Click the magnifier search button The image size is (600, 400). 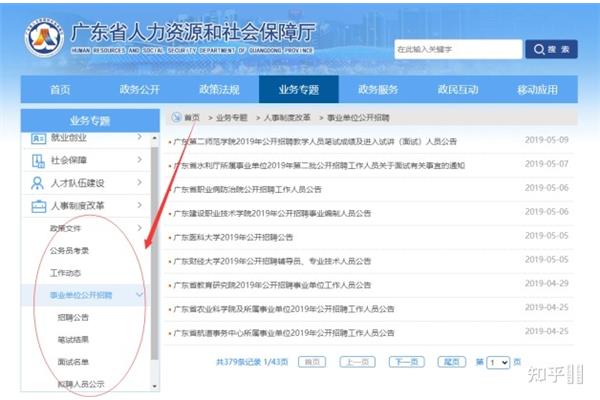[x=551, y=49]
